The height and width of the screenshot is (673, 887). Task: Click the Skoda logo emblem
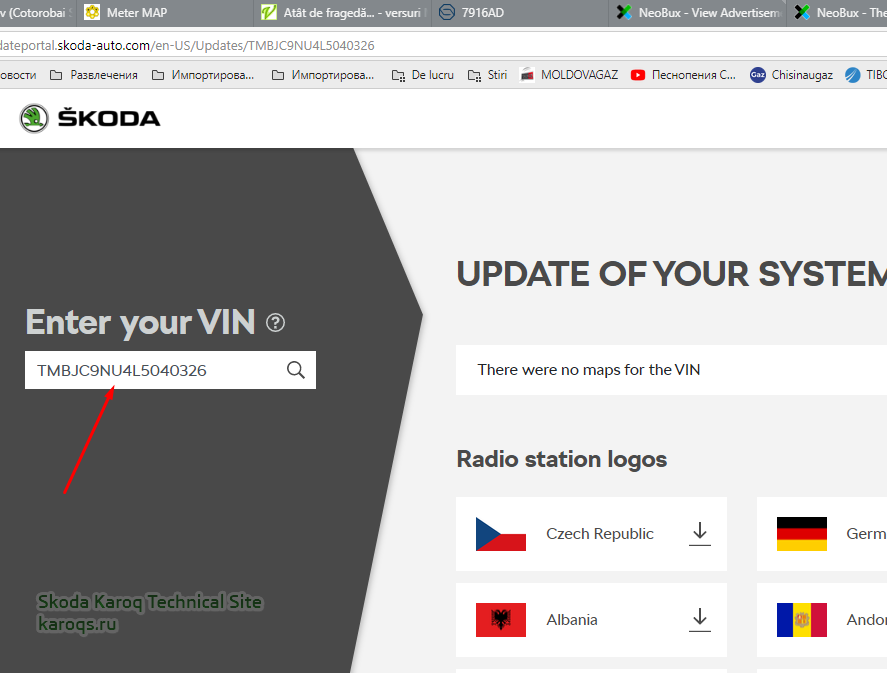[34, 119]
